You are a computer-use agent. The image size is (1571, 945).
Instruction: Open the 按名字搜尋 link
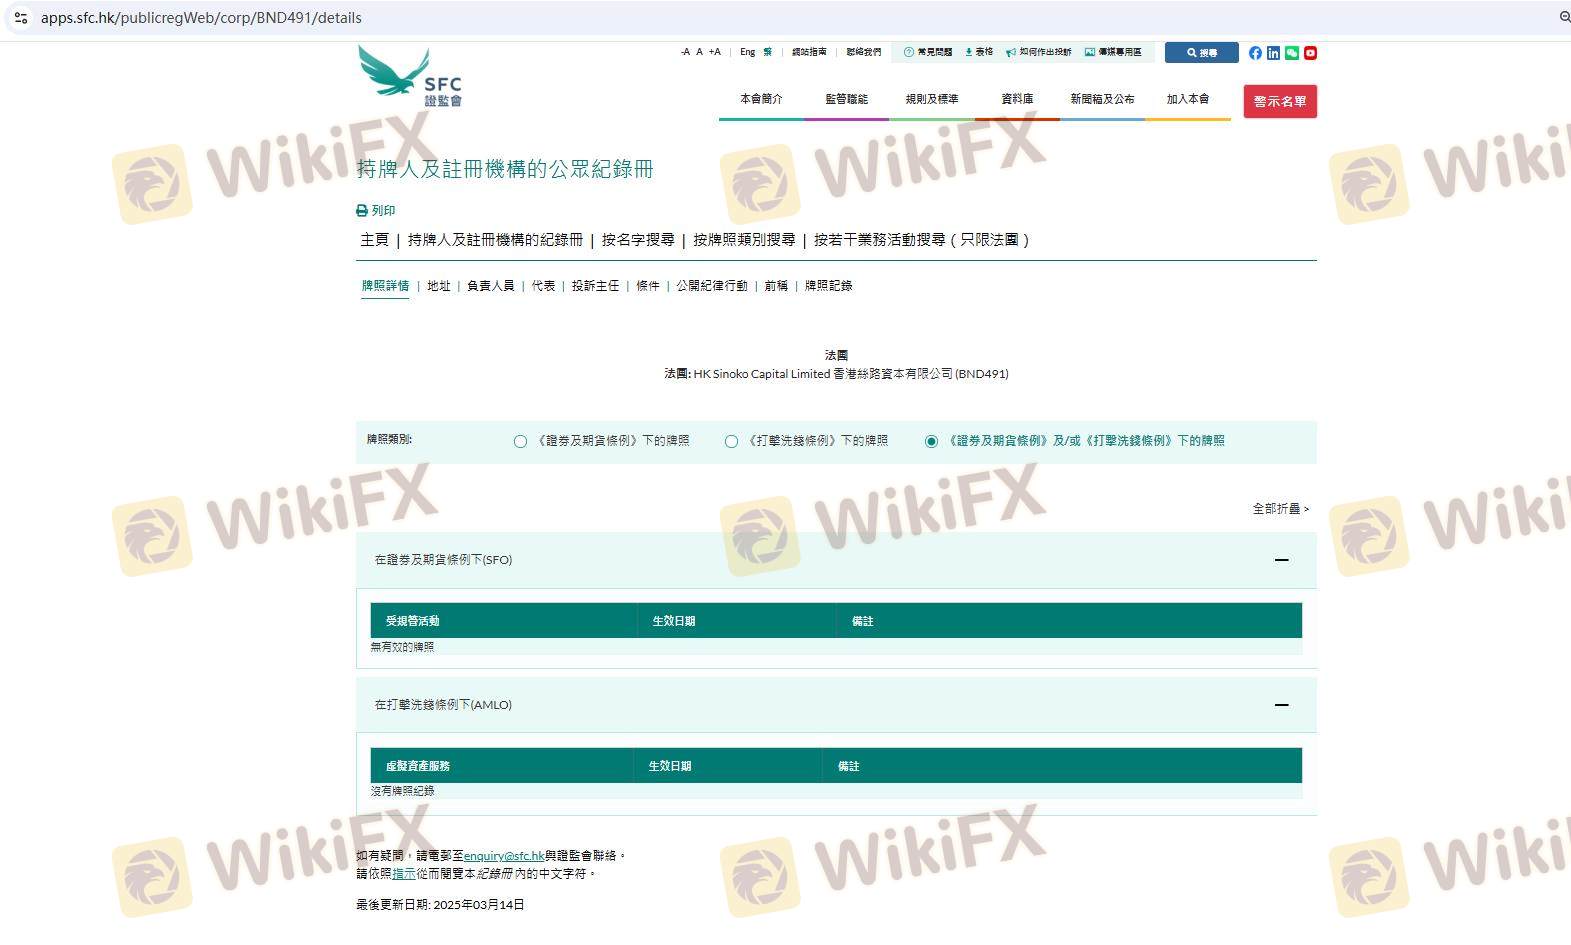[638, 240]
